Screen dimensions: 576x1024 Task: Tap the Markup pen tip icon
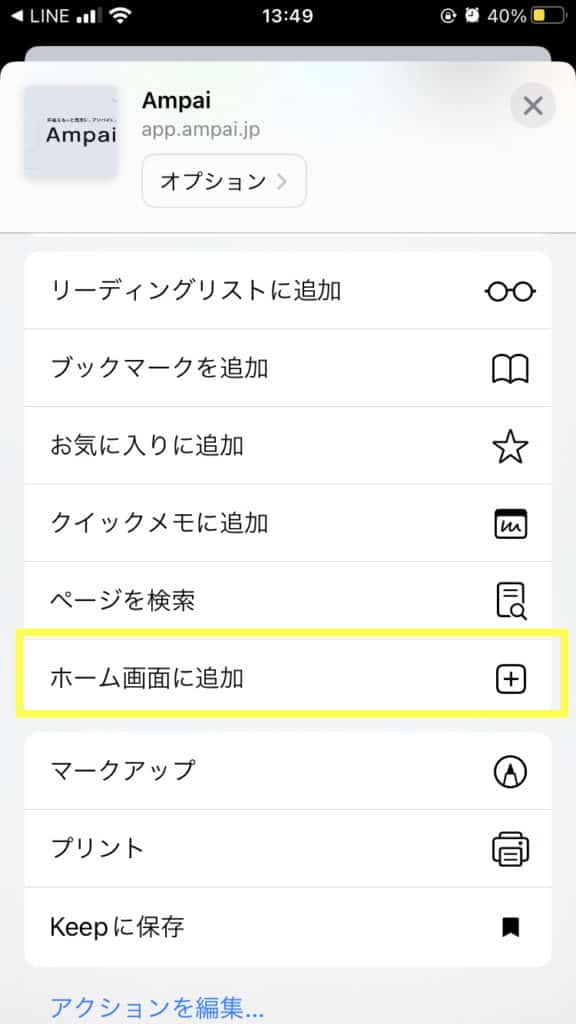pos(510,771)
